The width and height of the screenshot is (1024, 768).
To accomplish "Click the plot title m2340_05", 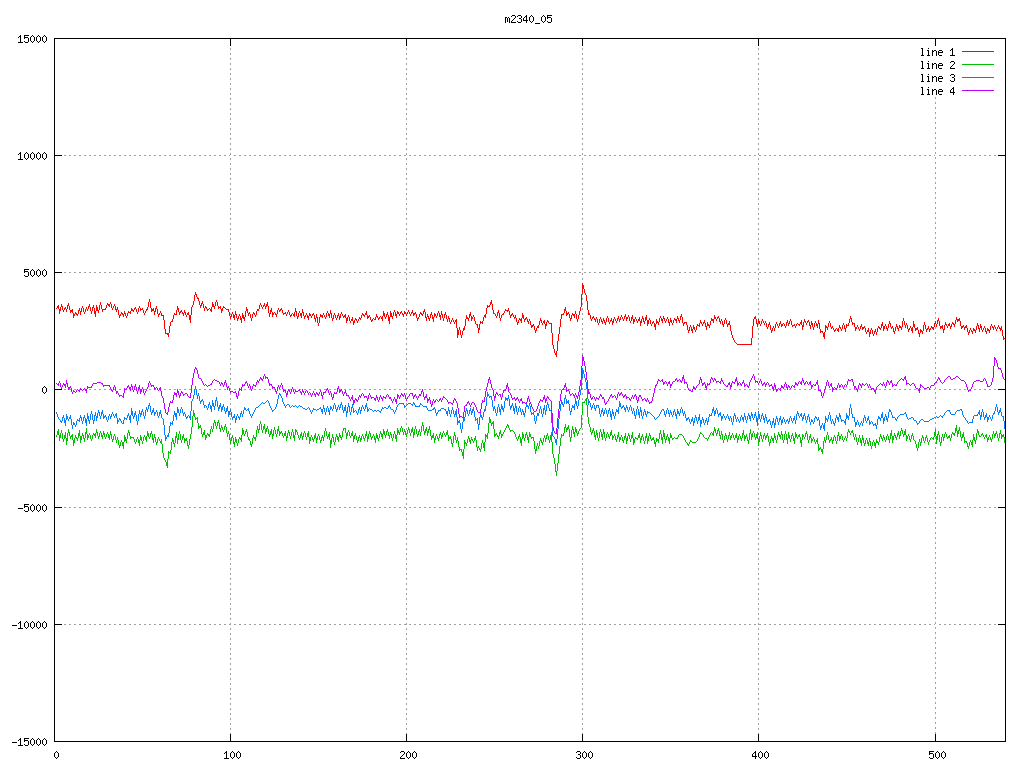I will (x=528, y=19).
